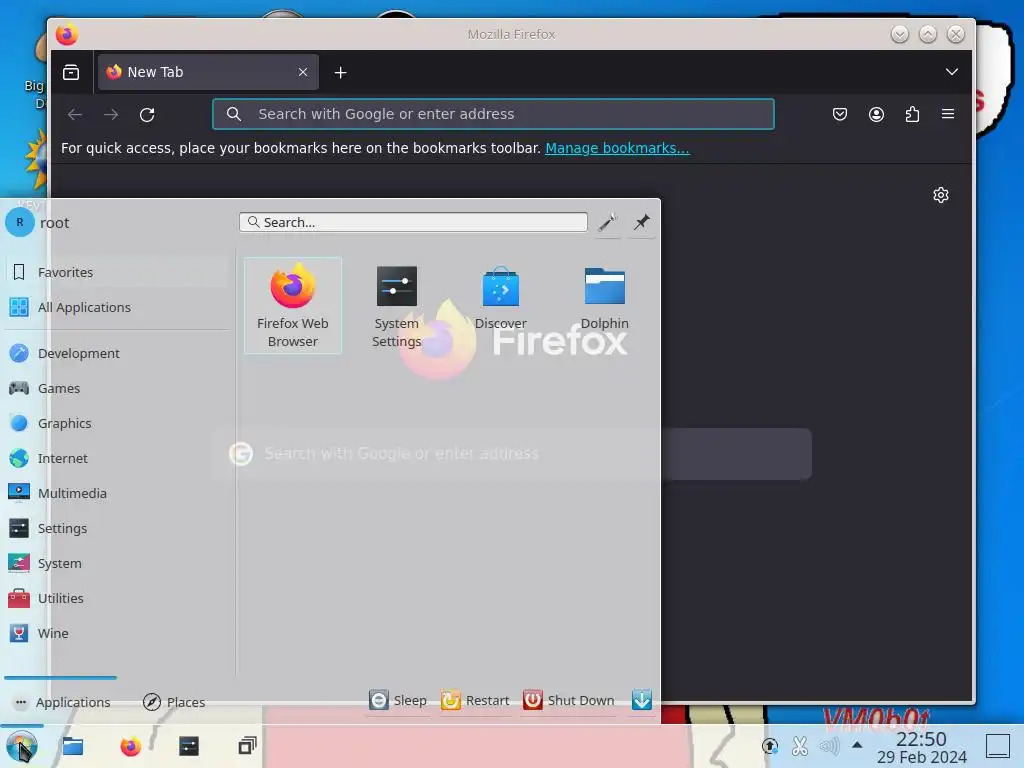Open Firefox View recent browsing icon

[x=71, y=72]
